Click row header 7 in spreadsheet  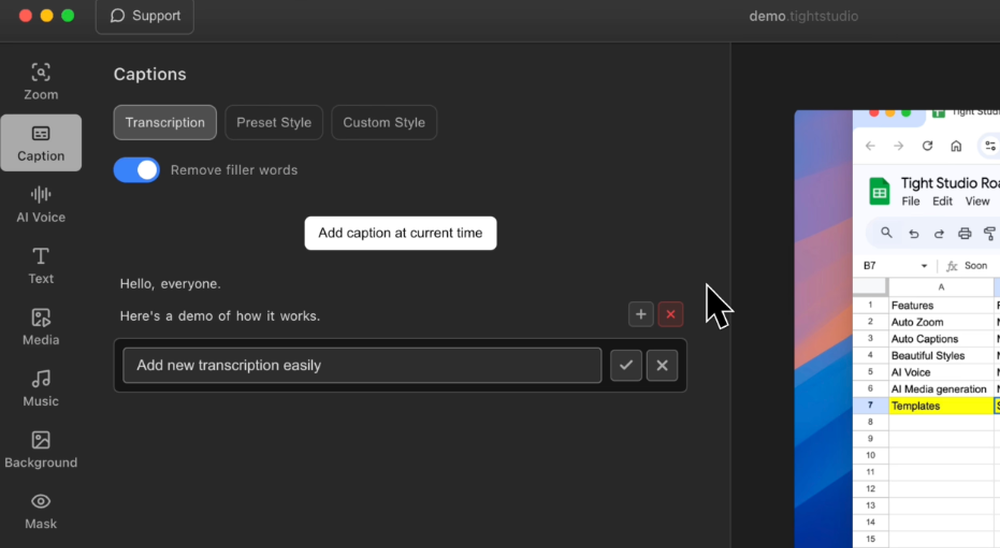coord(871,406)
